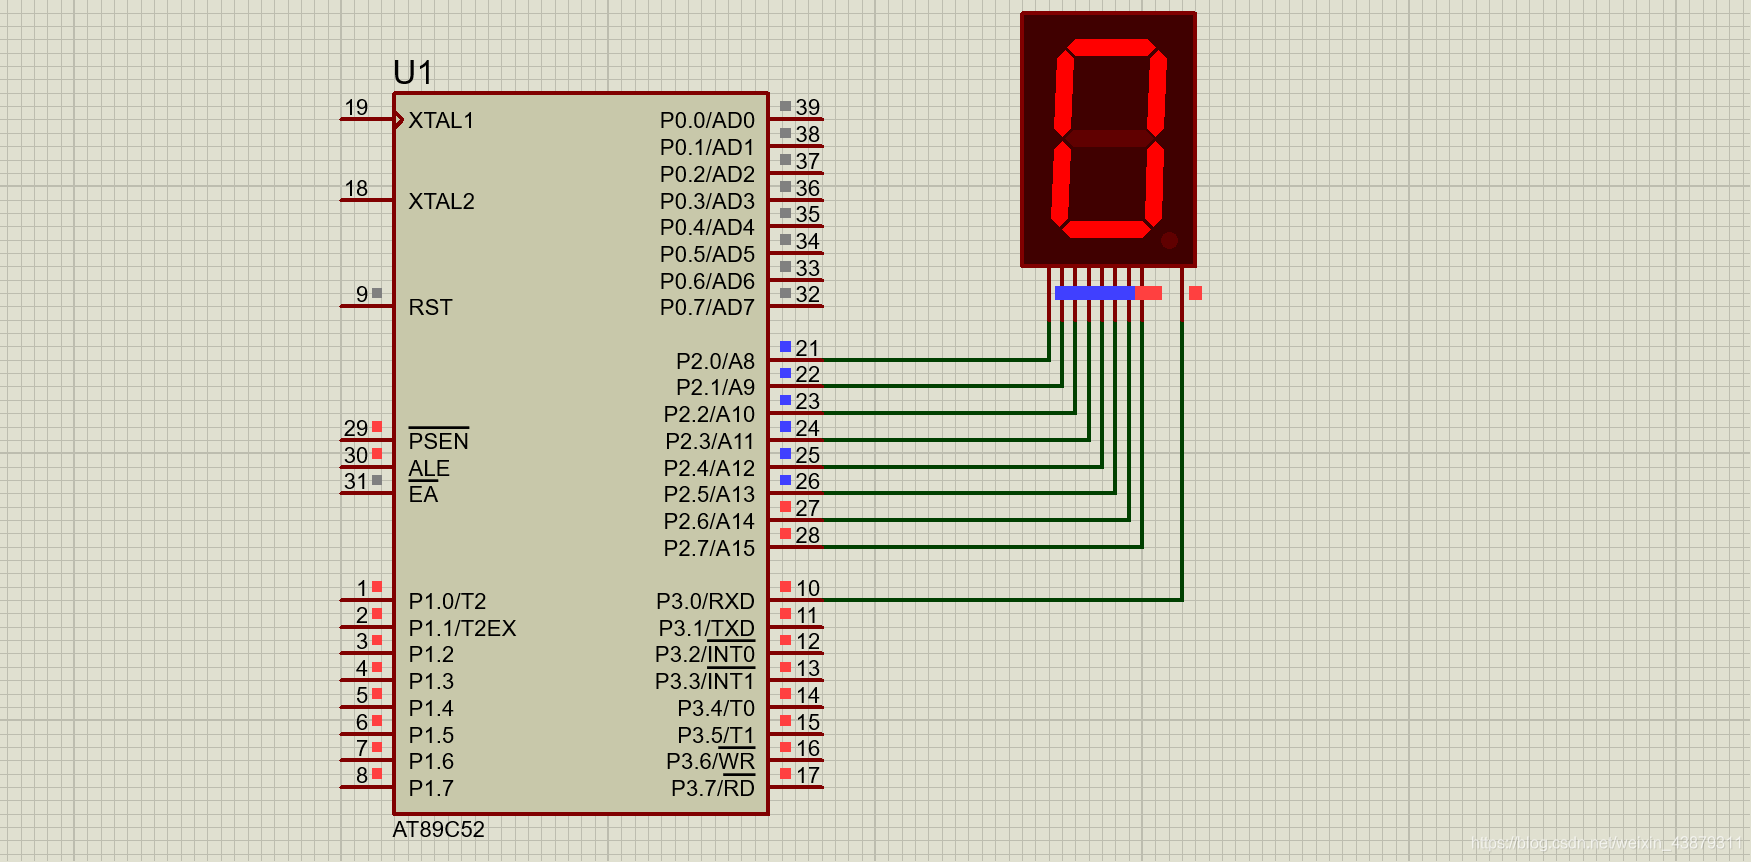
Task: Click the P2.5/A13 pin label
Action: tap(709, 494)
